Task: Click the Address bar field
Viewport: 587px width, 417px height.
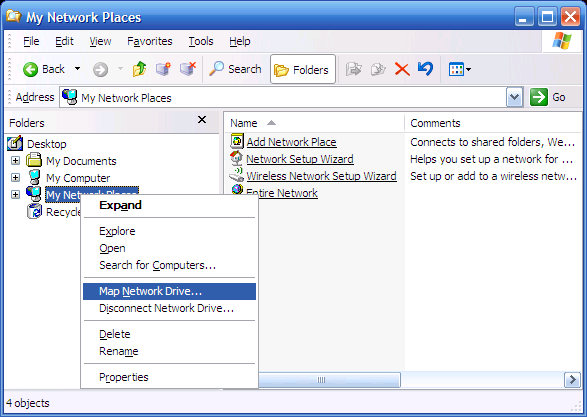Action: 283,97
